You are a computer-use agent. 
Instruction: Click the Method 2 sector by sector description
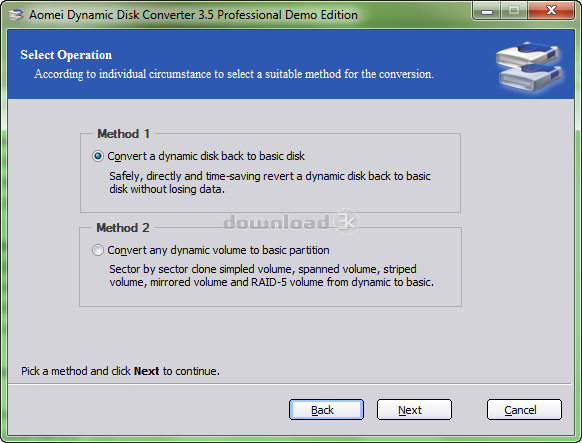[x=271, y=276]
